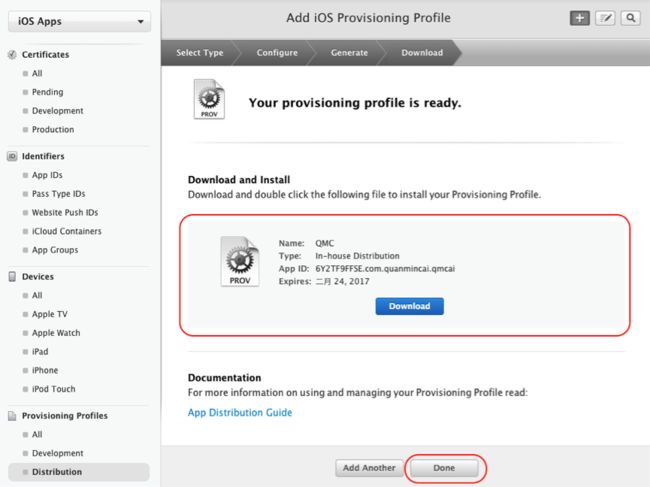Viewport: 650px width, 487px height.
Task: Click the Identifiers ID icon
Action: [x=12, y=156]
